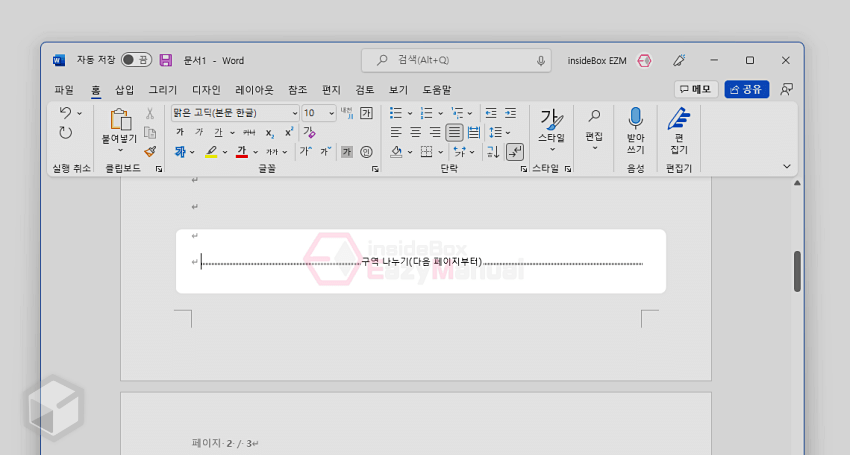Click the insideBox EZM account name
This screenshot has height=455, width=850.
[597, 61]
